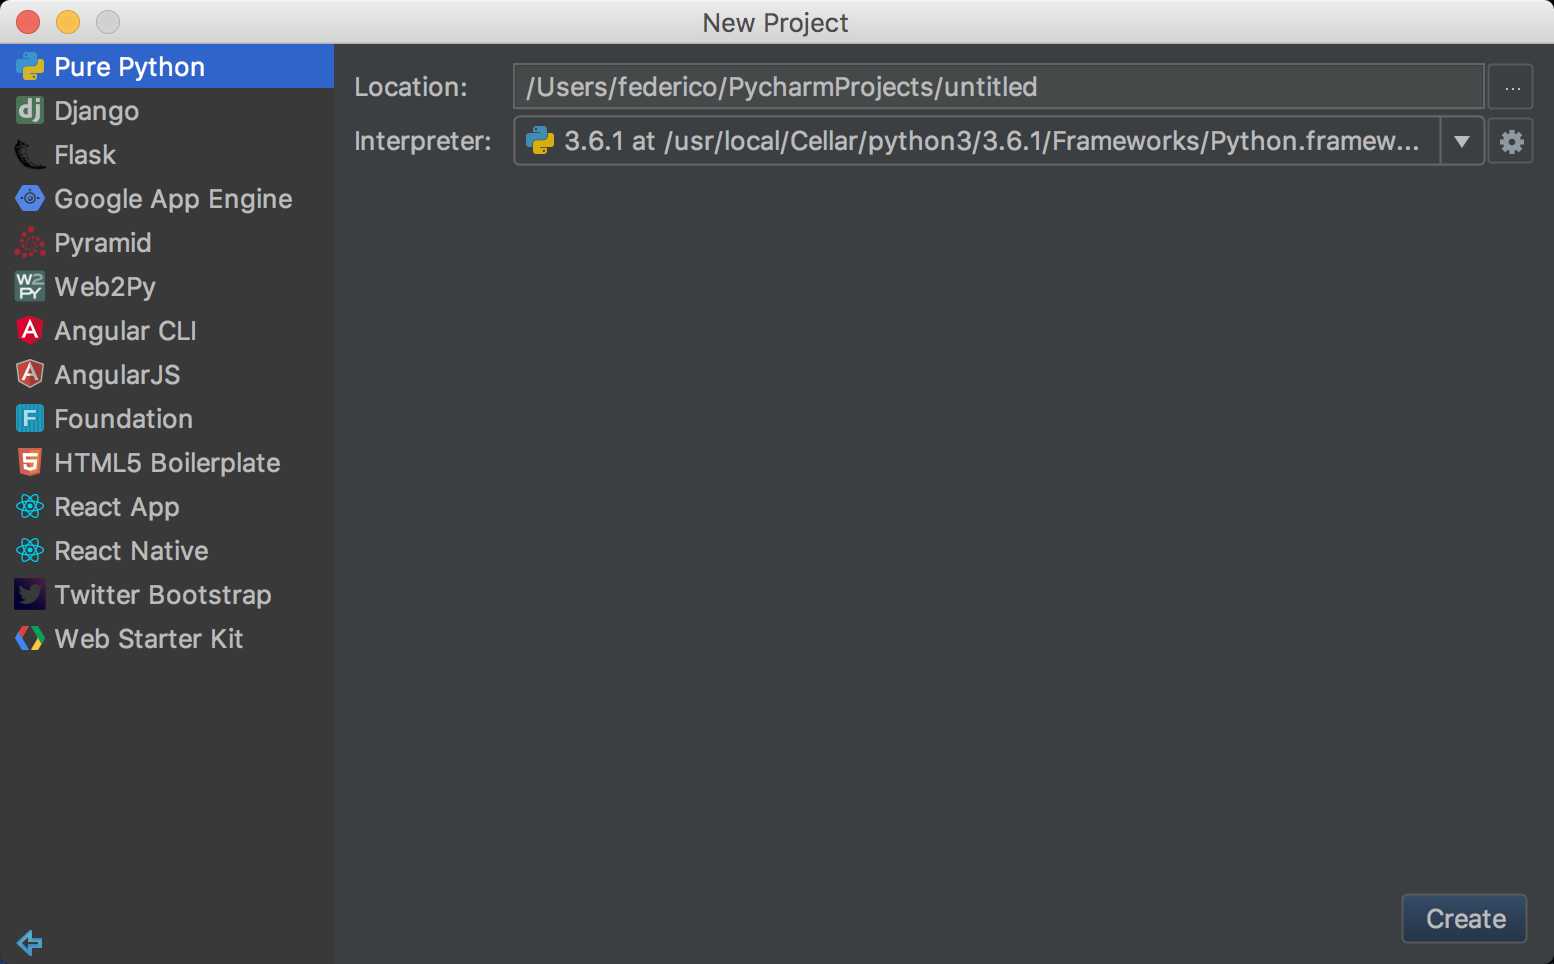Click the Django dj icon

[x=30, y=110]
